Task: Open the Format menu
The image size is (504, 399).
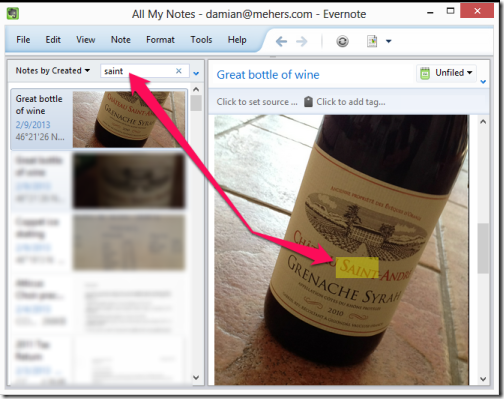Action: tap(160, 40)
